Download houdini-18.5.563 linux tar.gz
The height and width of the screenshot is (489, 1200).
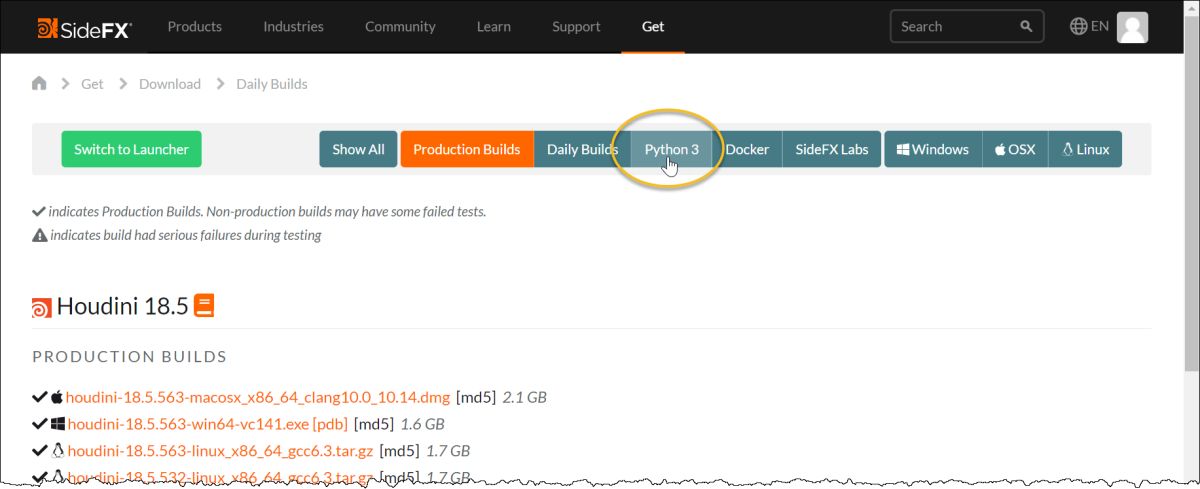[221, 451]
